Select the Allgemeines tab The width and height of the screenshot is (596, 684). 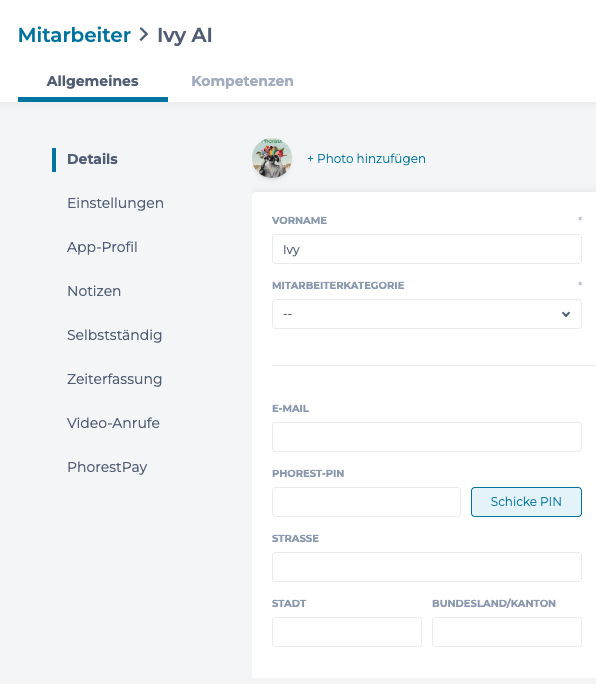[92, 81]
